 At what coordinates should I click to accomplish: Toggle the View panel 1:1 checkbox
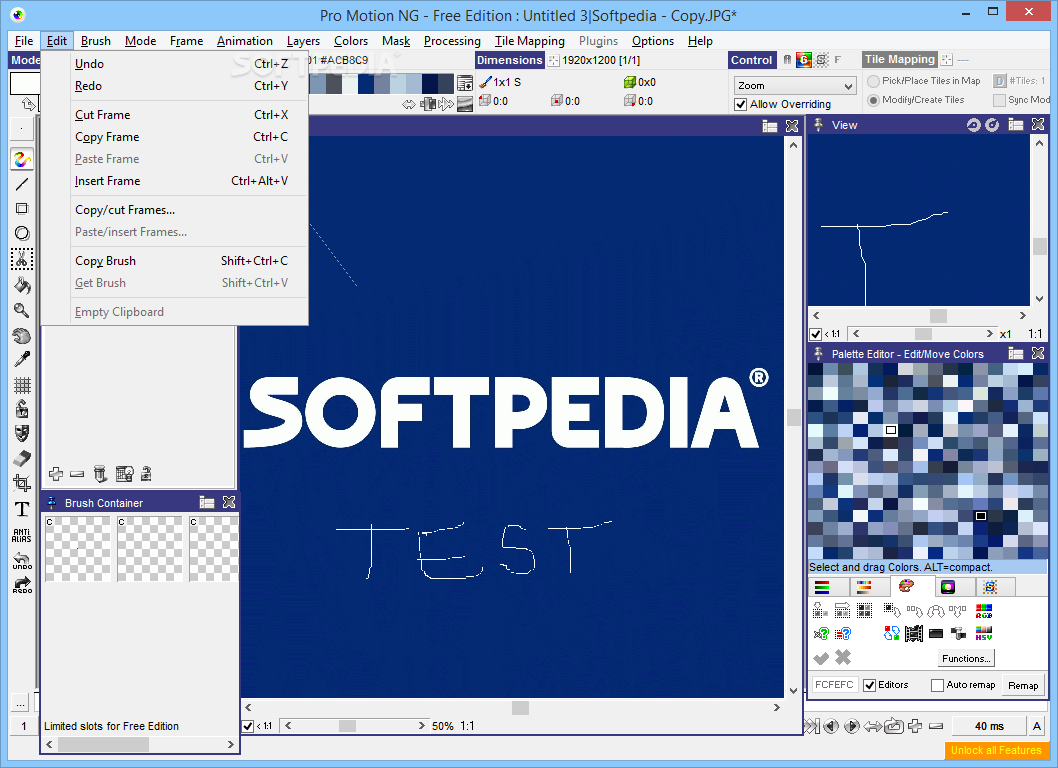(816, 334)
